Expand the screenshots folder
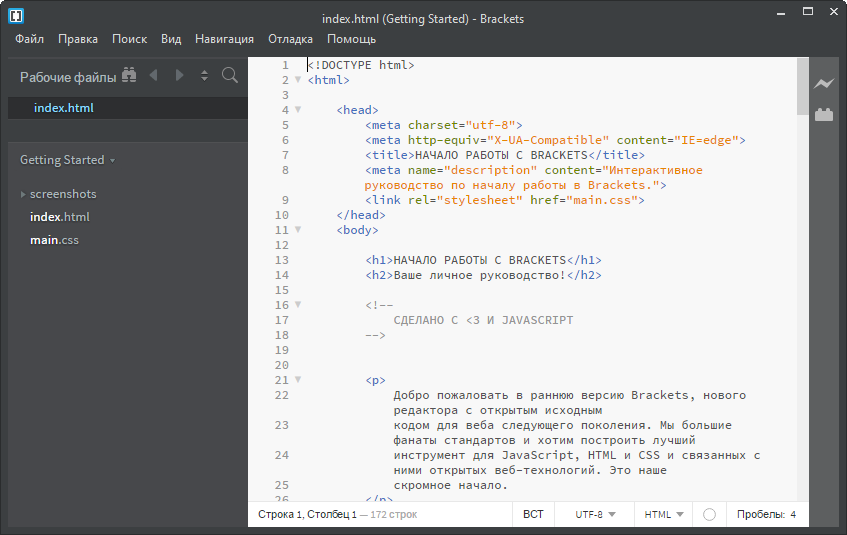The image size is (847, 535). 23,194
